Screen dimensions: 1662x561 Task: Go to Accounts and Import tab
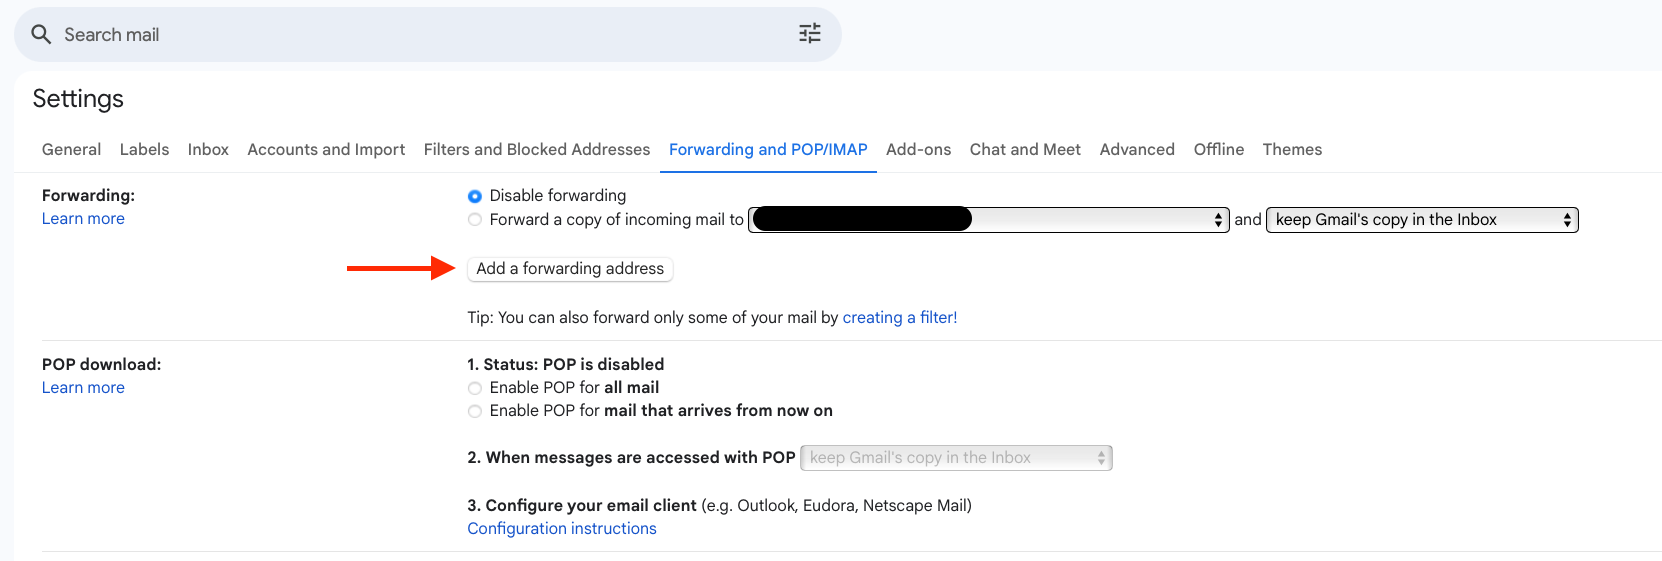(326, 149)
